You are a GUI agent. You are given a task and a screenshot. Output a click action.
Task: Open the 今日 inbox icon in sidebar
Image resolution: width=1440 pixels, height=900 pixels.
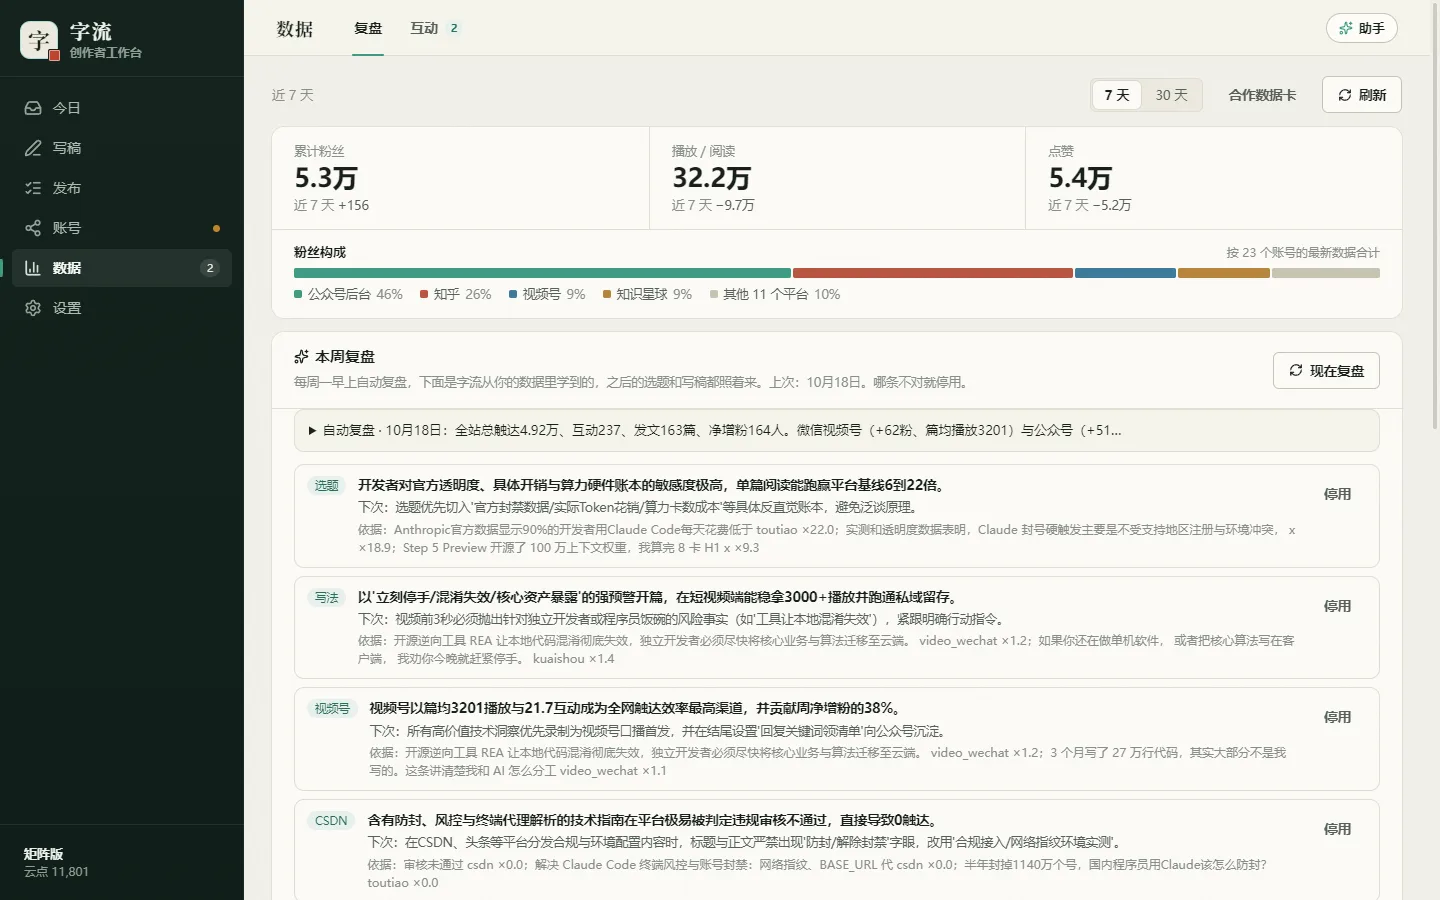click(33, 108)
